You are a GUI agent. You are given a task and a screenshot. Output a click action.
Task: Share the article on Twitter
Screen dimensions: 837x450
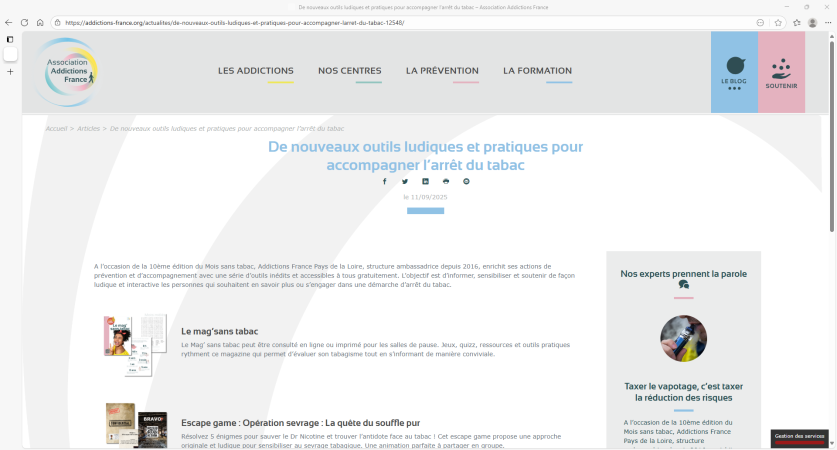coord(405,181)
